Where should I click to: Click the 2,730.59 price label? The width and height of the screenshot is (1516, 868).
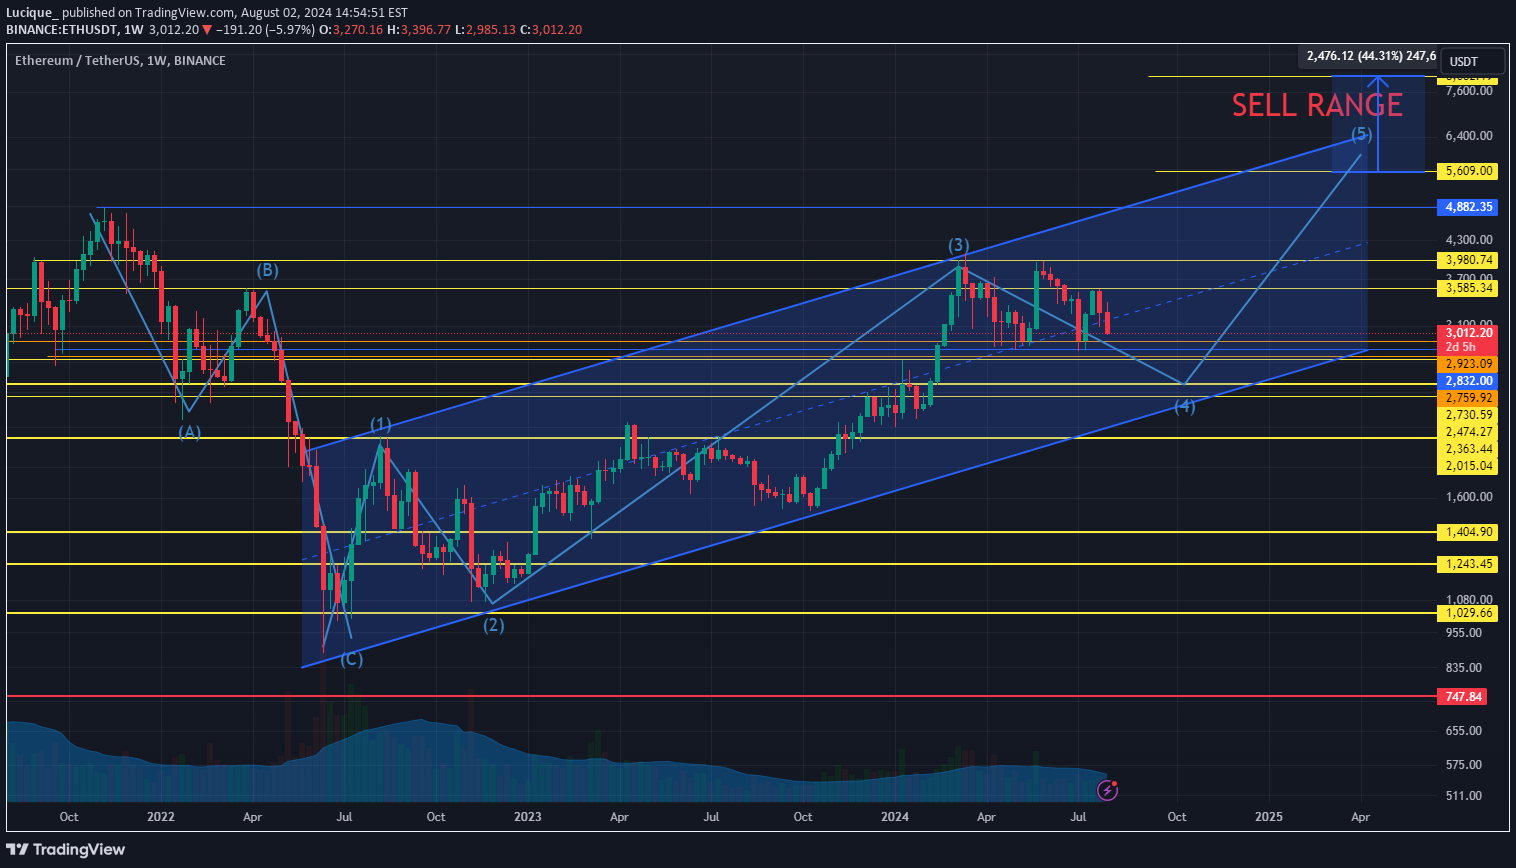pos(1468,415)
